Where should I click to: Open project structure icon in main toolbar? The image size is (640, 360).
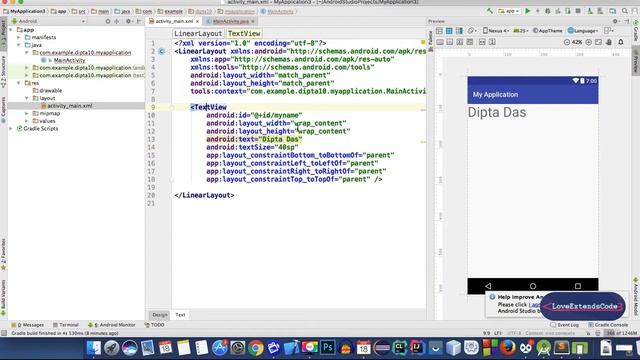click(612, 11)
